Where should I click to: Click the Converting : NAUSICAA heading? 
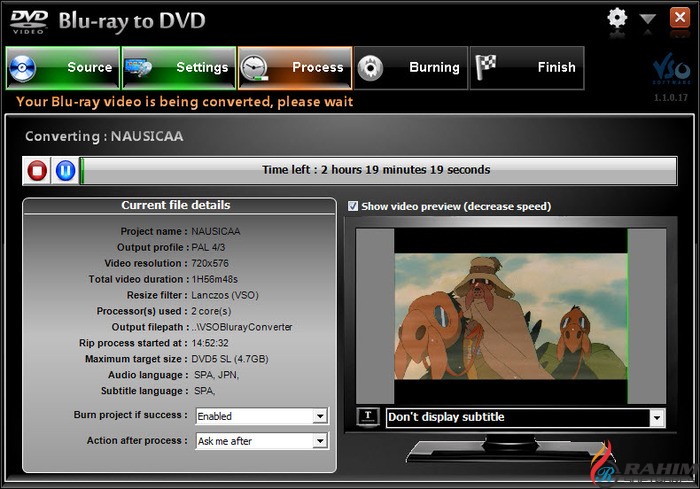click(104, 136)
